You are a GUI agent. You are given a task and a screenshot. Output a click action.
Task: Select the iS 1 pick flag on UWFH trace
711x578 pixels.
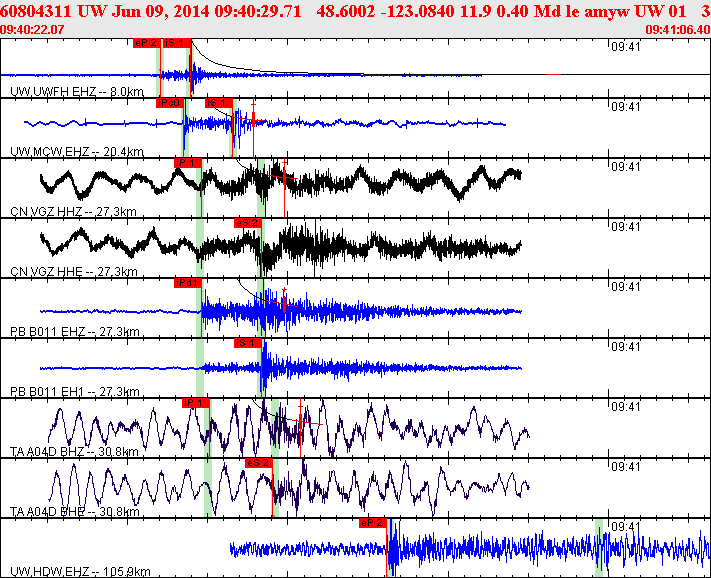(176, 43)
